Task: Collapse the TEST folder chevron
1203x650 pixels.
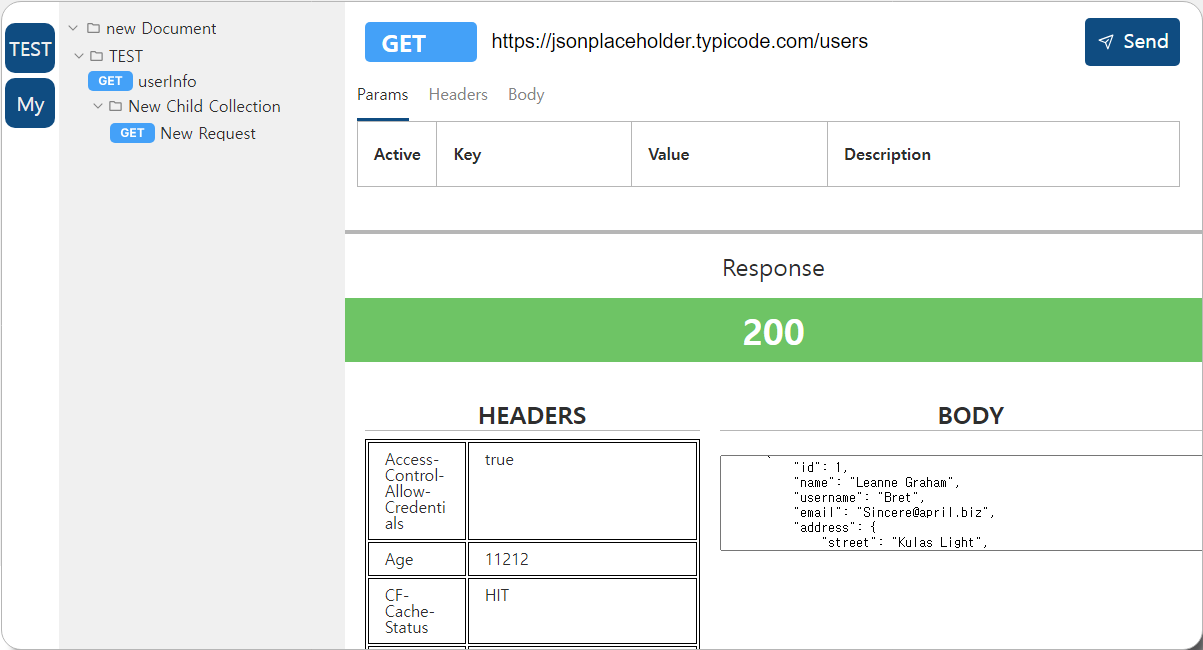Action: [x=79, y=56]
